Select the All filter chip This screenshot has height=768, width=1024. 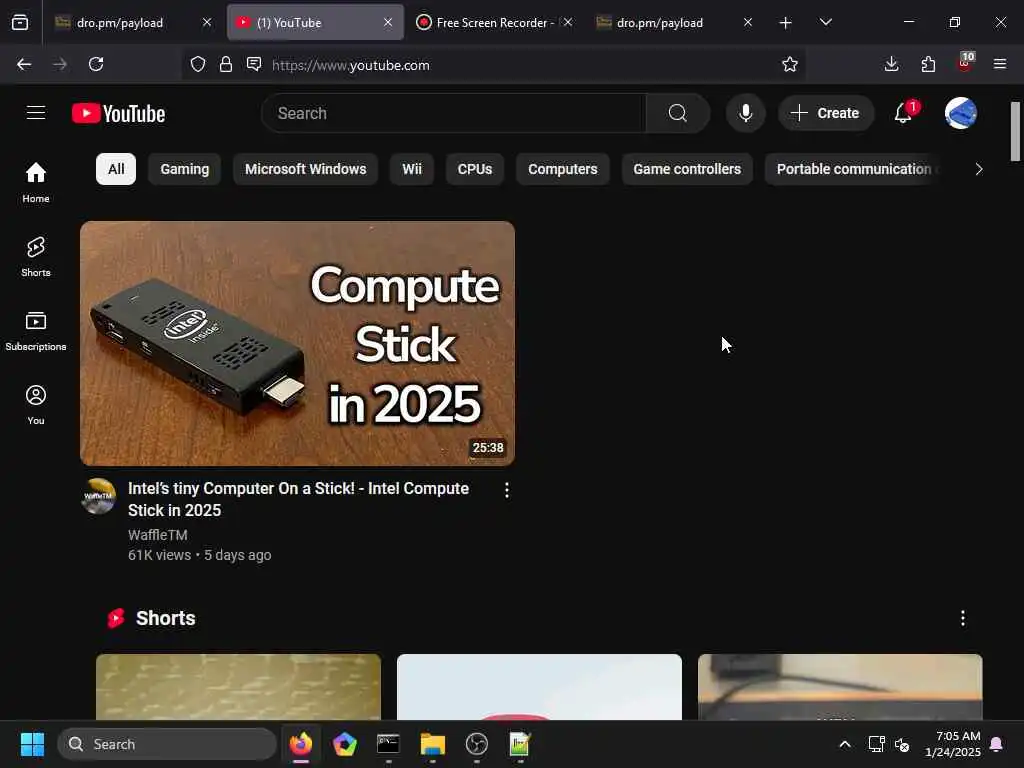(x=116, y=169)
